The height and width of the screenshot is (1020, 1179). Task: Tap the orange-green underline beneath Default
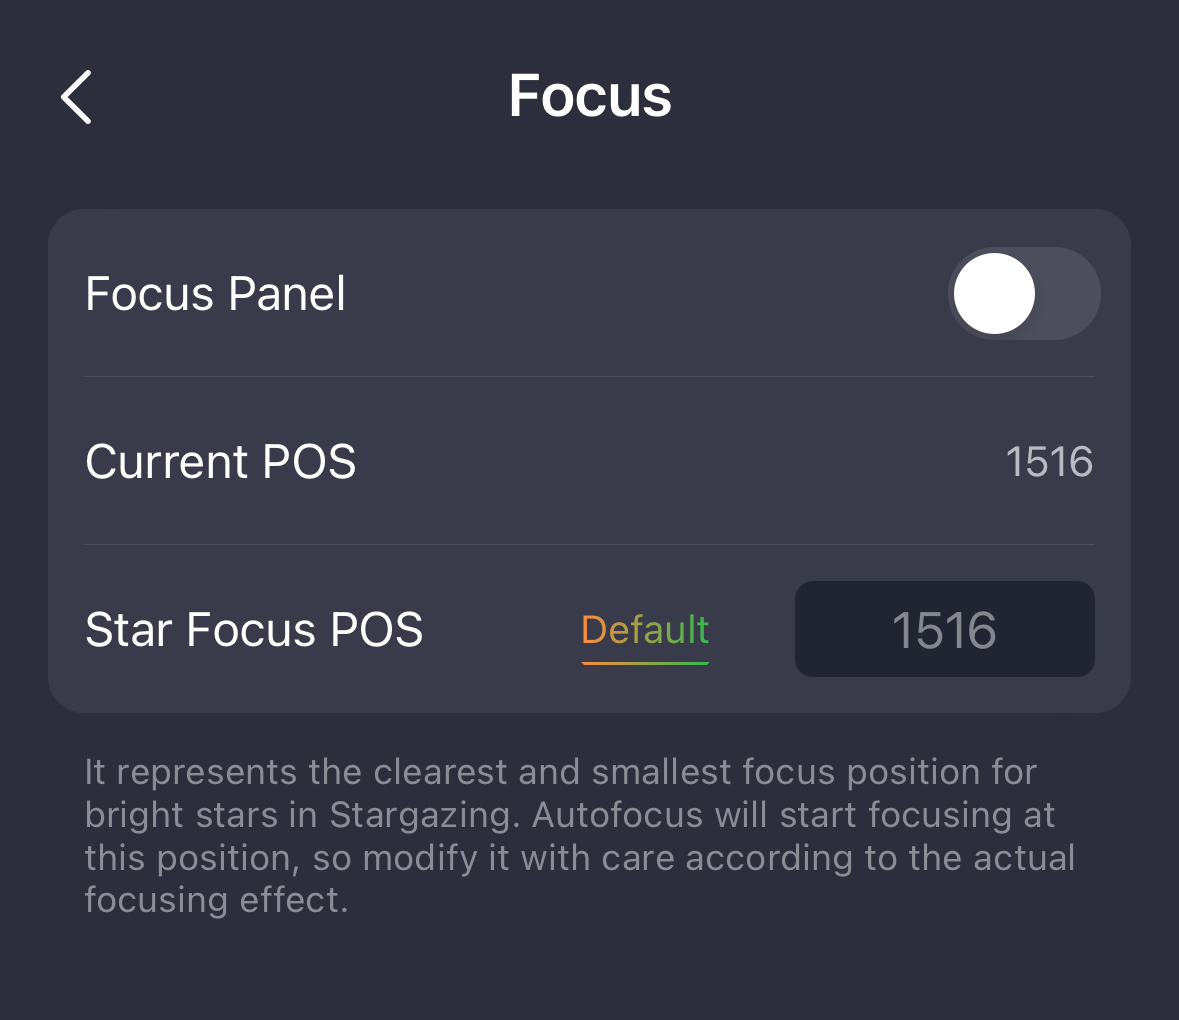(x=645, y=662)
